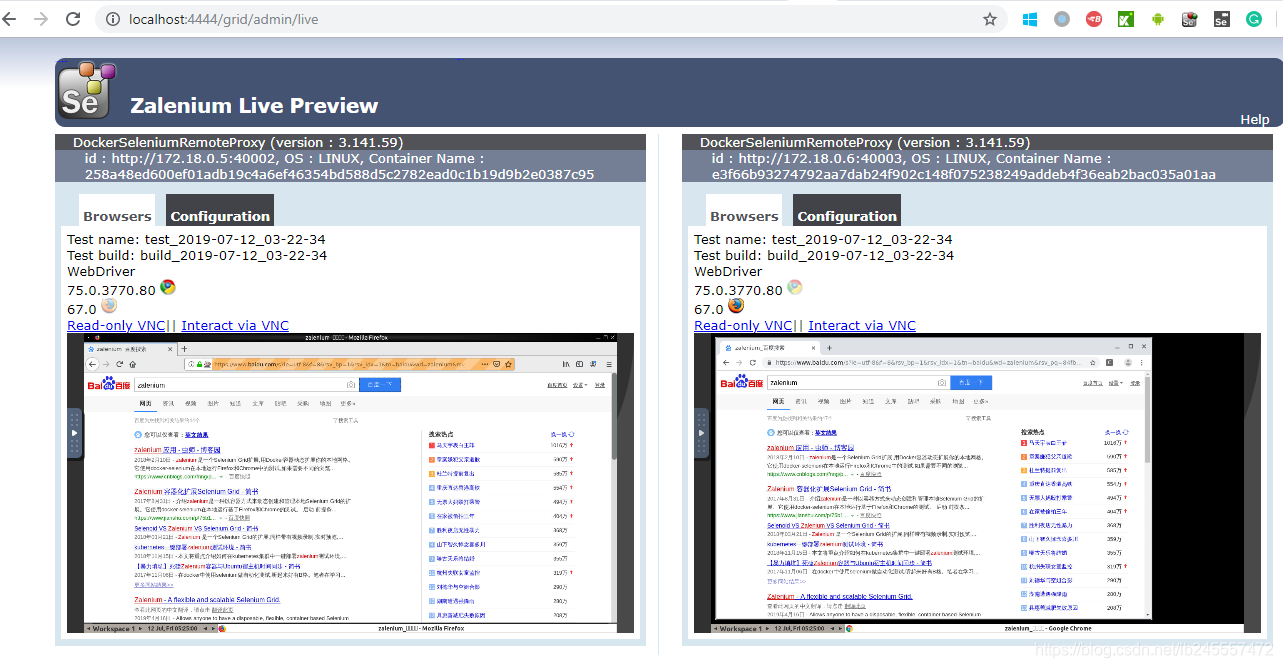The height and width of the screenshot is (668, 1283).
Task: Open the red B badge extension
Action: pyautogui.click(x=1094, y=19)
